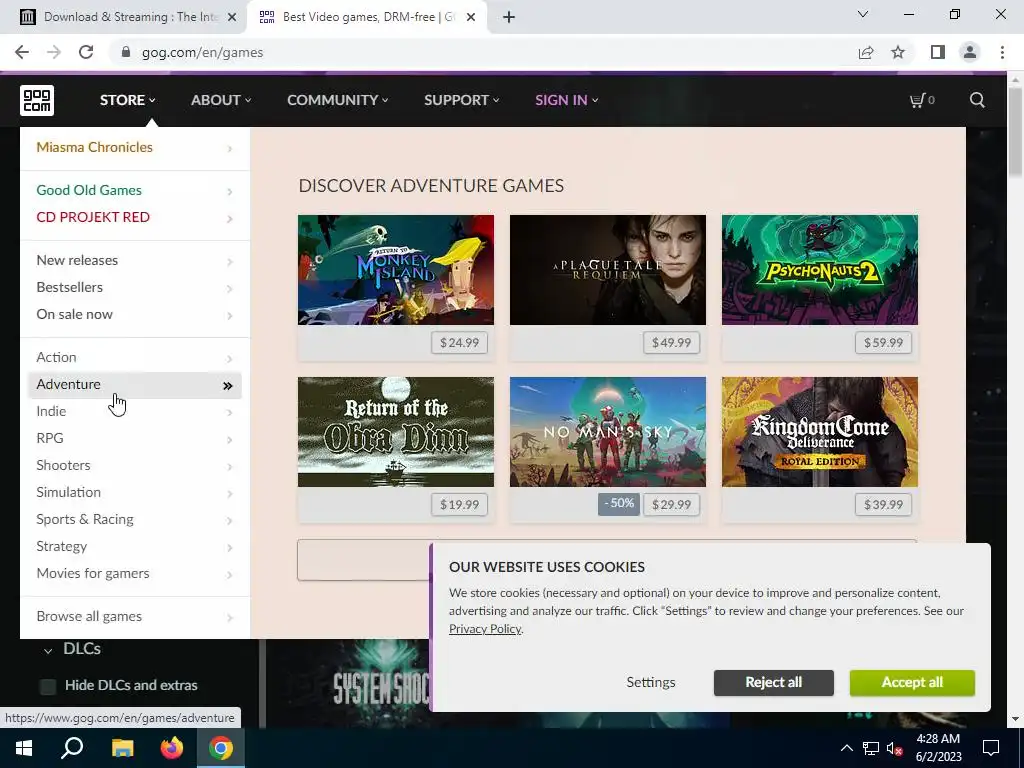Click the $24.99 Monkey Island price
Screen dimensions: 1024x768
[459, 343]
